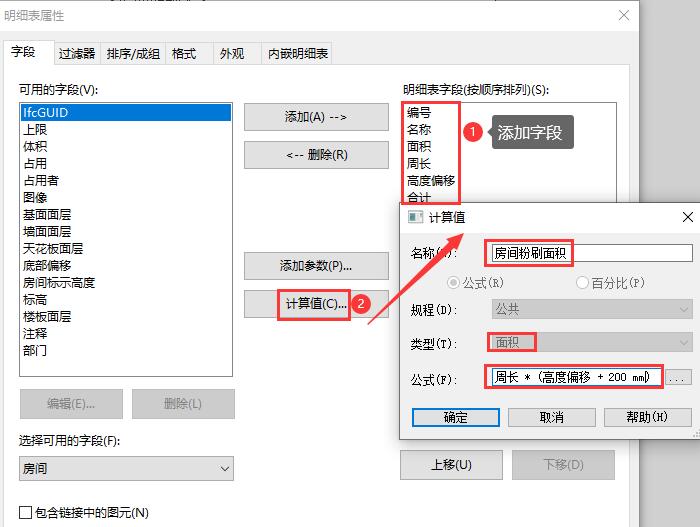Click the 添加(A) --> button
700x527 pixels.
[x=316, y=117]
